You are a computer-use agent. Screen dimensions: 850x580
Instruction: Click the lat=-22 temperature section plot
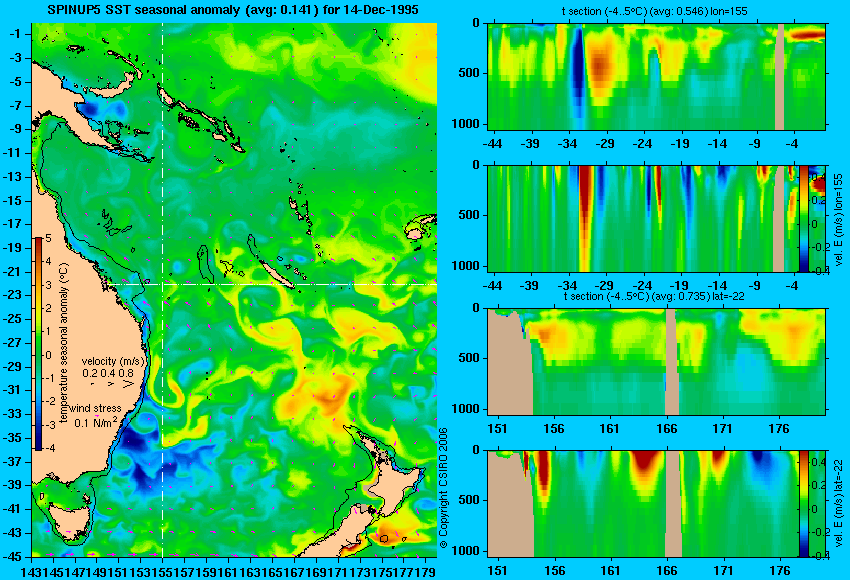[x=656, y=362]
